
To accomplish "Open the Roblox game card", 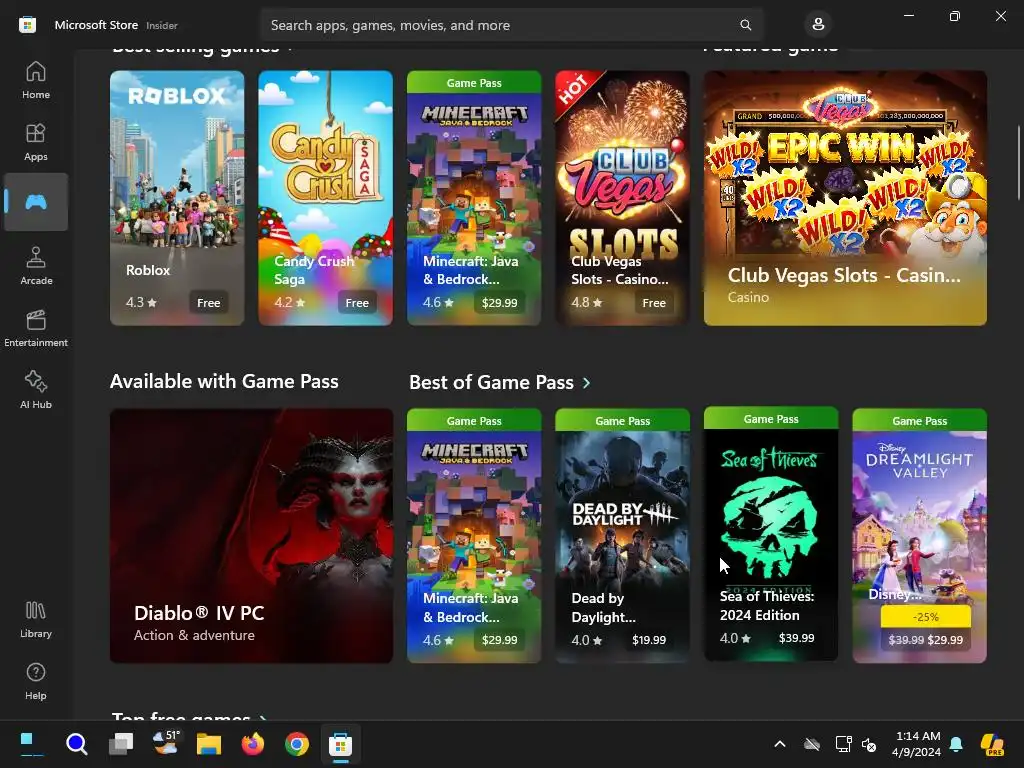I will tap(177, 198).
